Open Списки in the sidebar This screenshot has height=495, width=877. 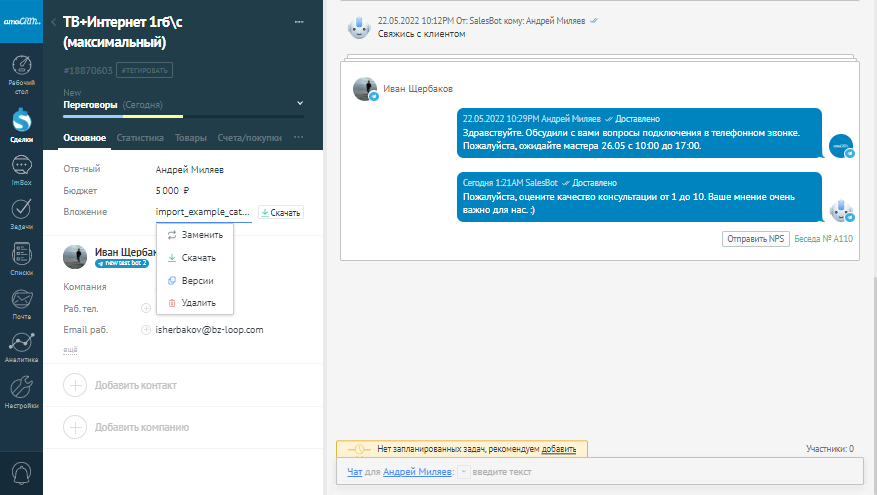pyautogui.click(x=21, y=258)
